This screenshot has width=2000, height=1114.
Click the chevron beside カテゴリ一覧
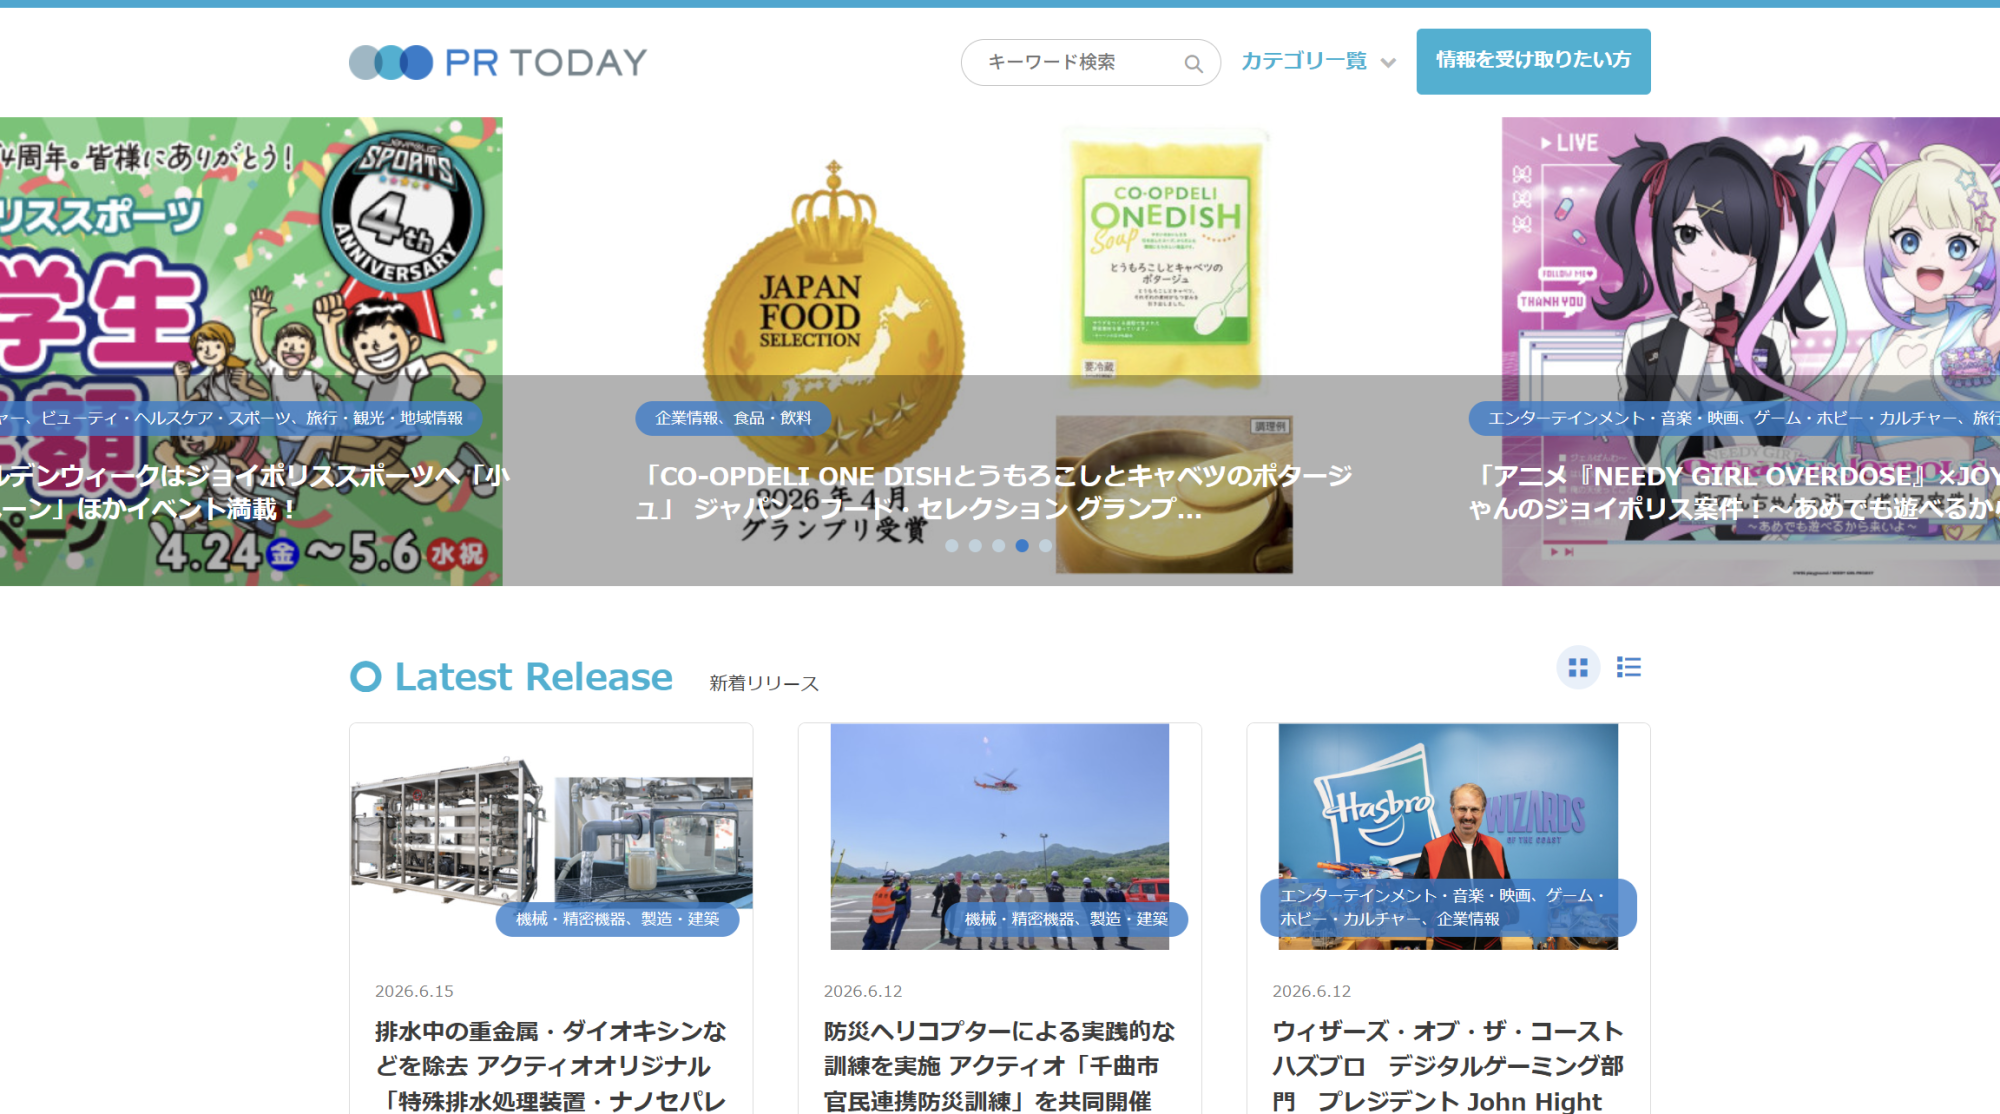(x=1388, y=62)
